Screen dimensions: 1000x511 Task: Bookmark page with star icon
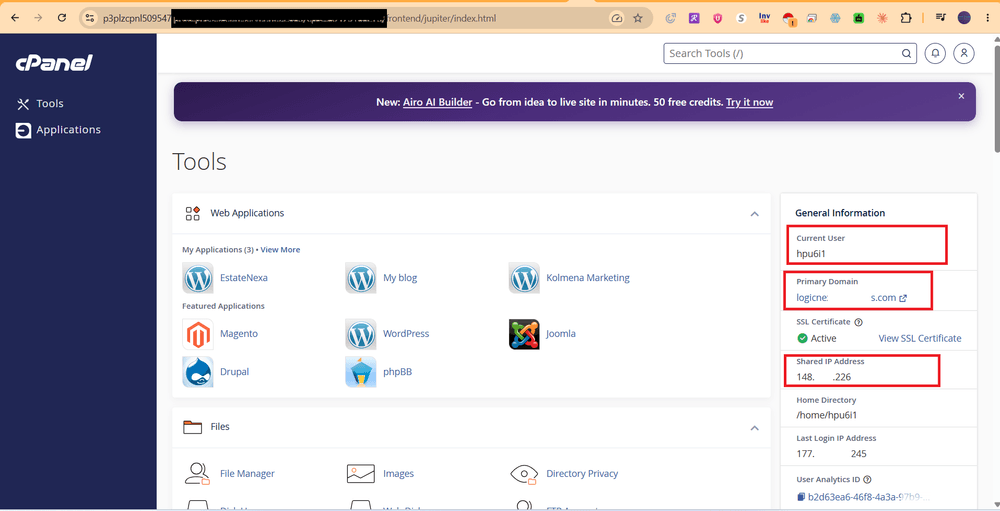pos(638,19)
